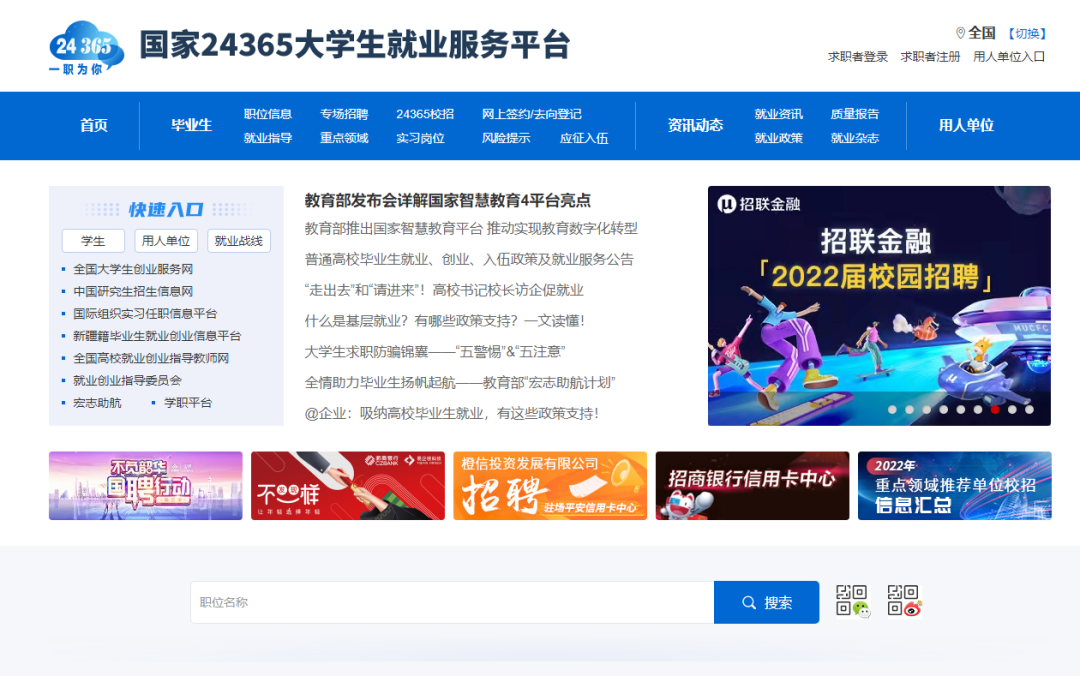Select the 用人单位 quick entry tab
This screenshot has height=676, width=1080.
[x=166, y=241]
